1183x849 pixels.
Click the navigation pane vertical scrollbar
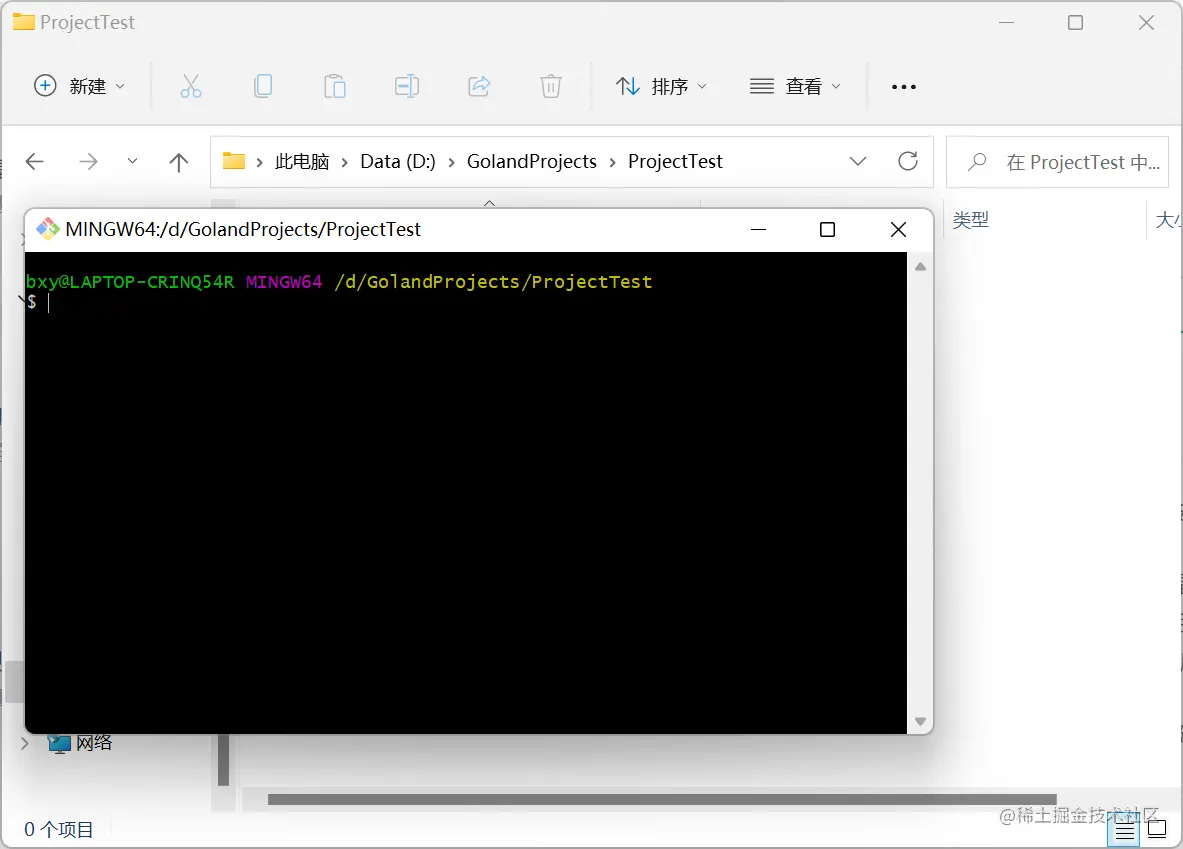[x=223, y=759]
